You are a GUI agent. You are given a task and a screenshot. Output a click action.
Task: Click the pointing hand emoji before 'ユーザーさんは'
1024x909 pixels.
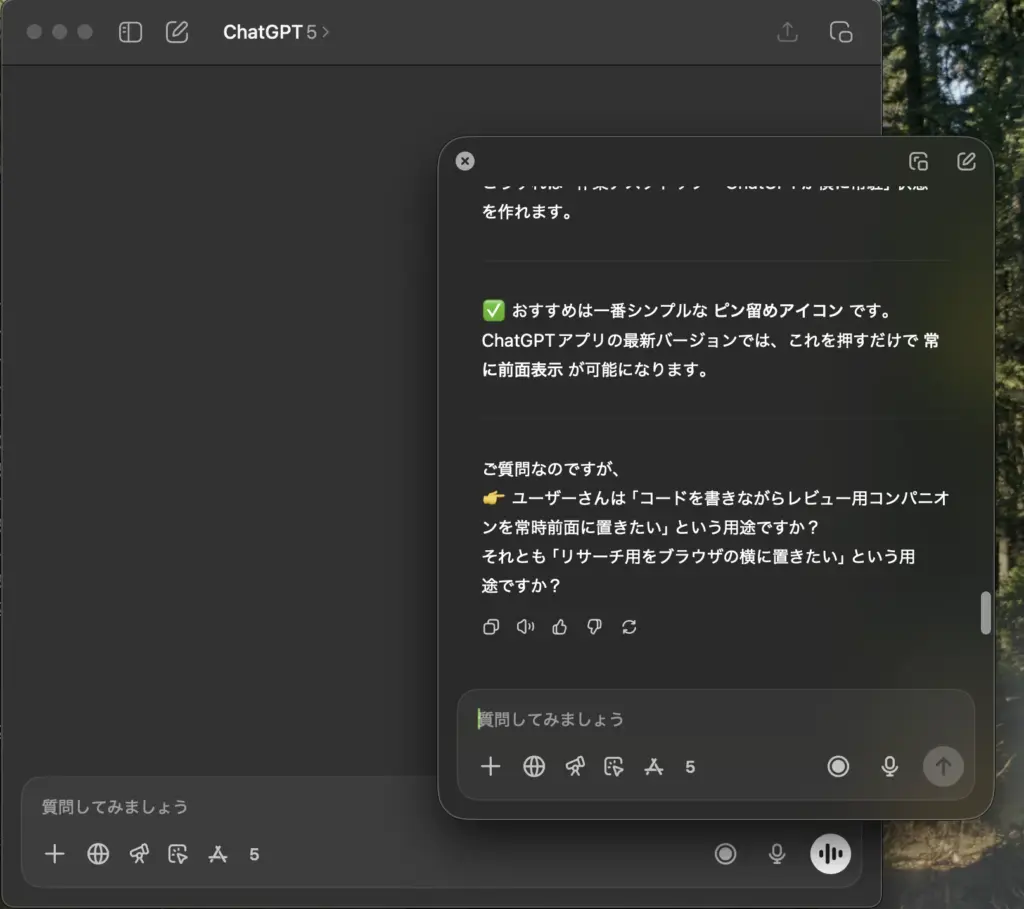(x=494, y=498)
